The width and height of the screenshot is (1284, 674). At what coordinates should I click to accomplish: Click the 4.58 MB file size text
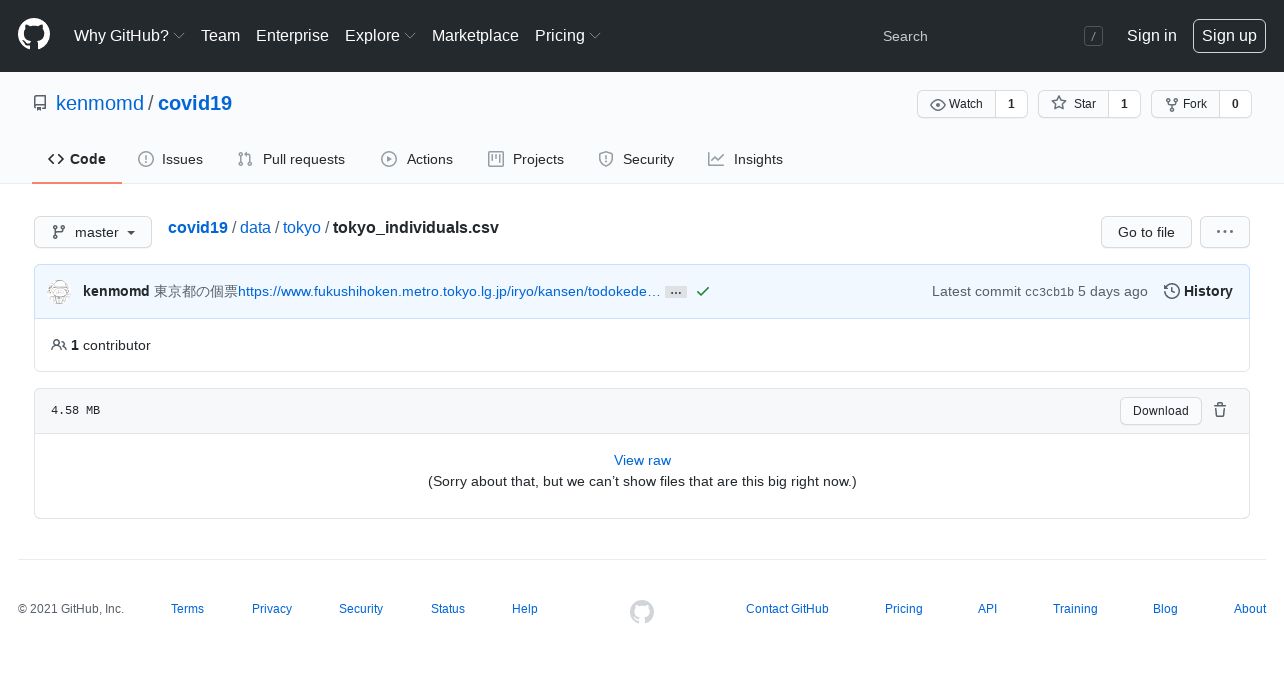coord(75,411)
